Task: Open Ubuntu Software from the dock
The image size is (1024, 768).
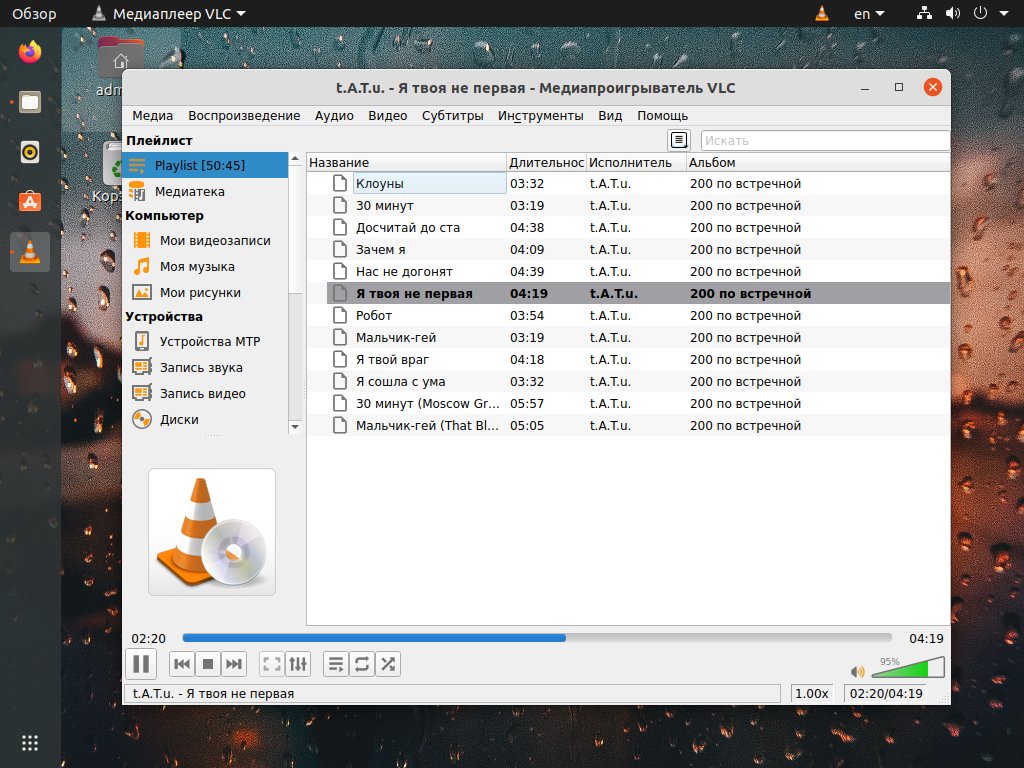Action: click(x=30, y=202)
